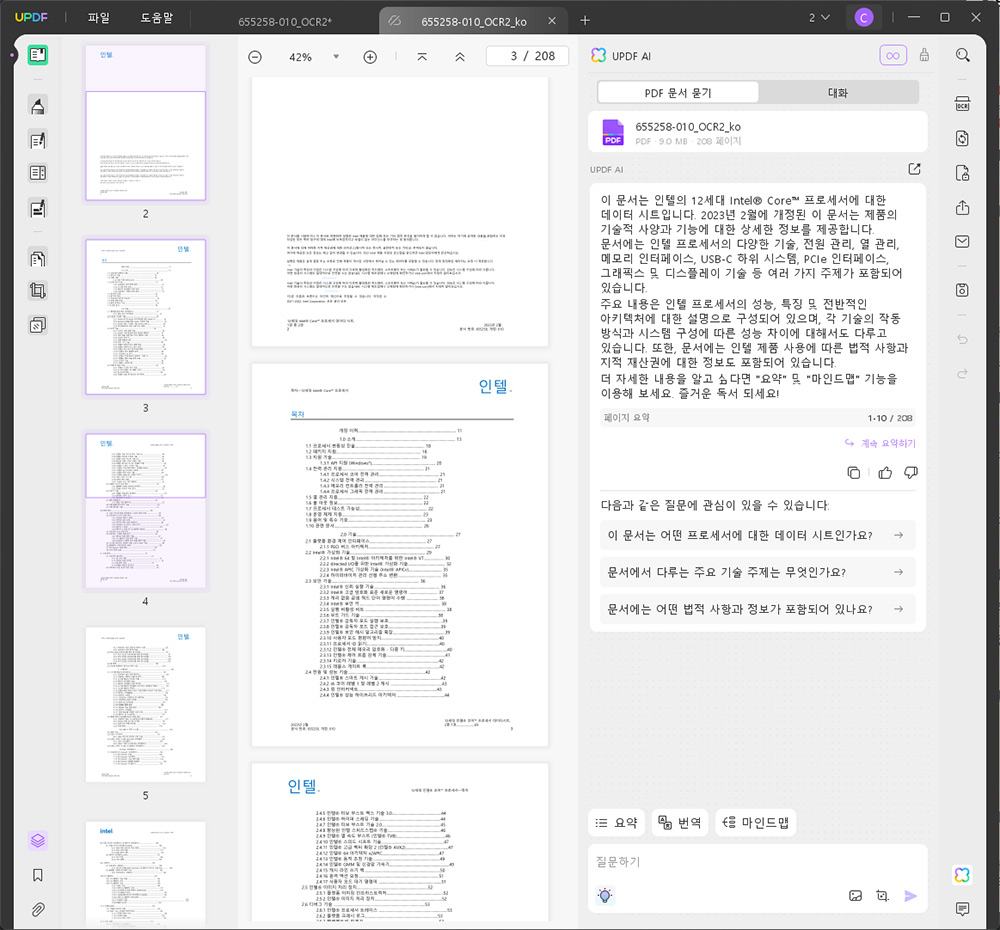The height and width of the screenshot is (930, 1000).
Task: Select page 5 thumbnail
Action: tap(145, 705)
